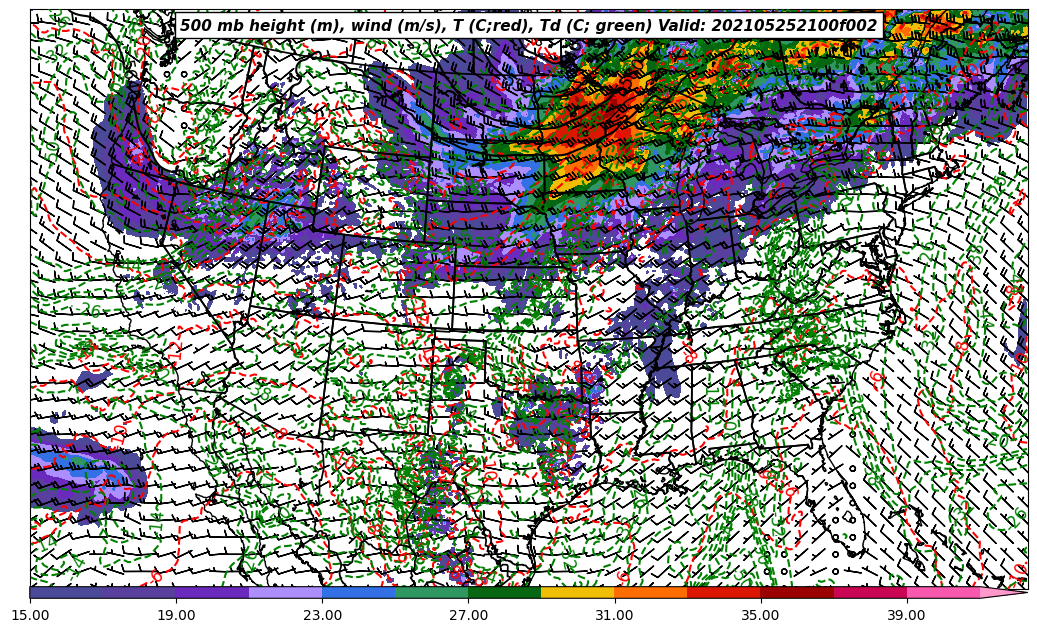
Task: Click the 15.00 colorbar tick label
Action: [x=31, y=615]
